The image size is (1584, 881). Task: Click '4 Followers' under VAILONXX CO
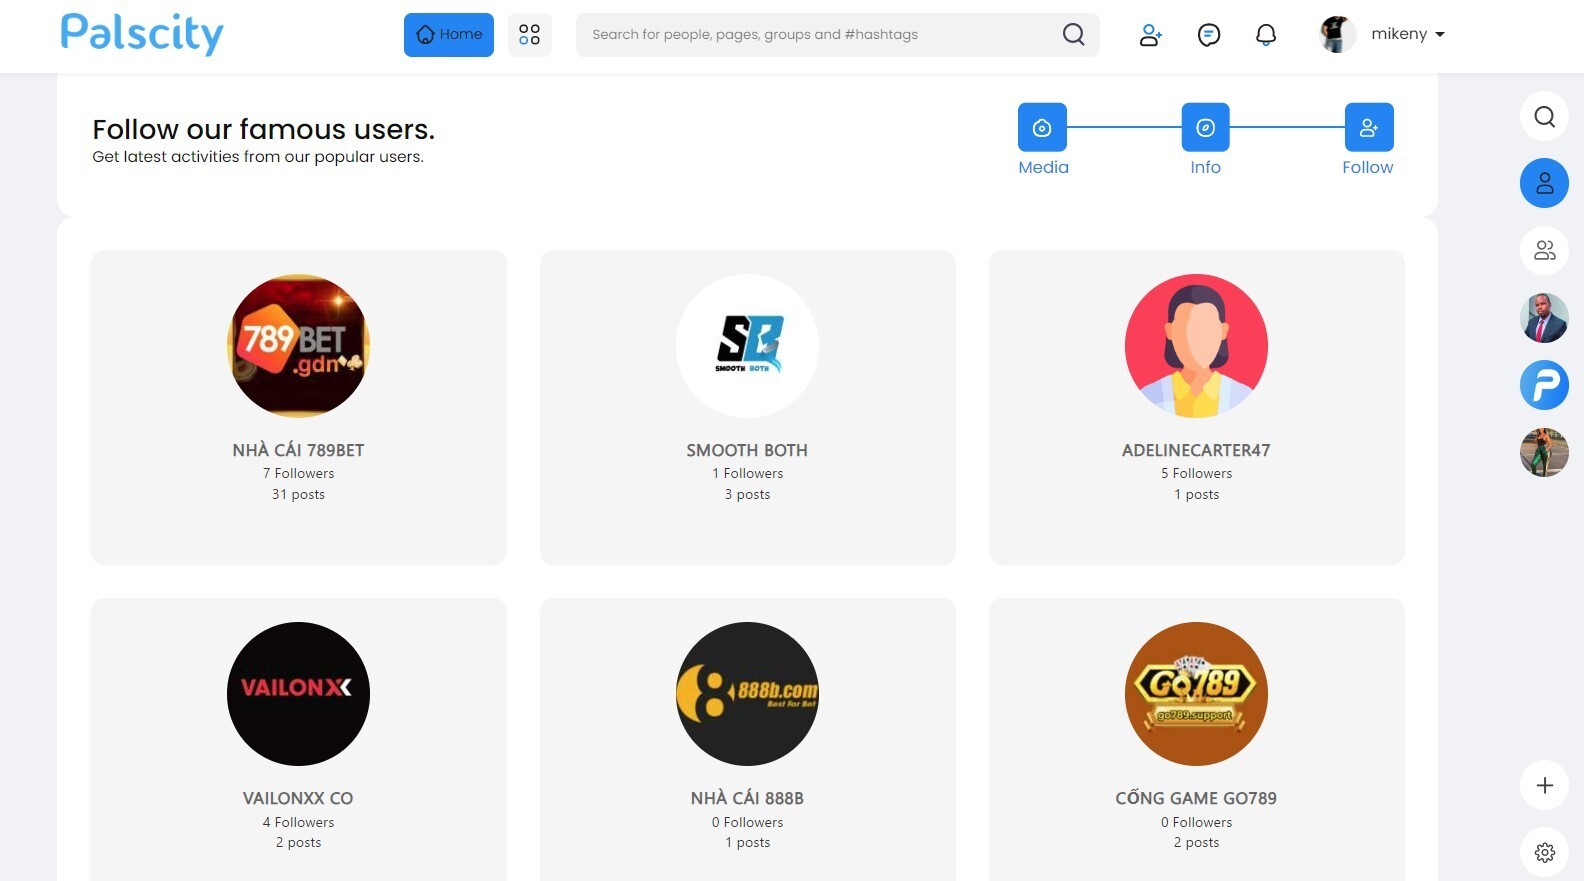(298, 822)
